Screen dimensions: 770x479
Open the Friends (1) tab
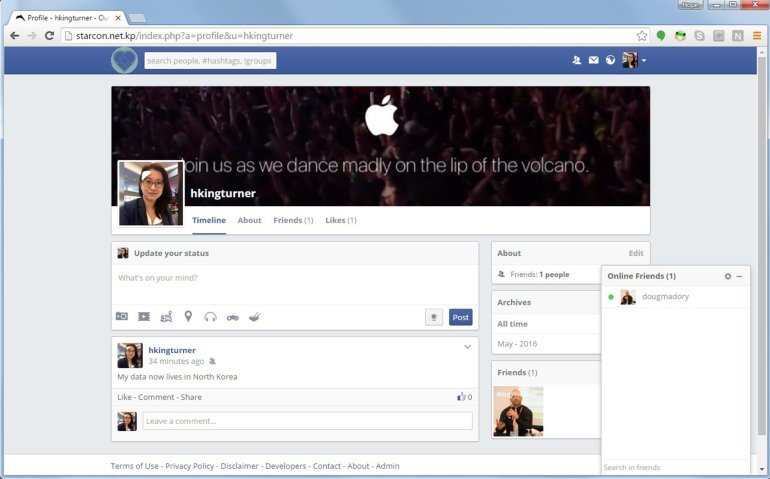pos(293,220)
